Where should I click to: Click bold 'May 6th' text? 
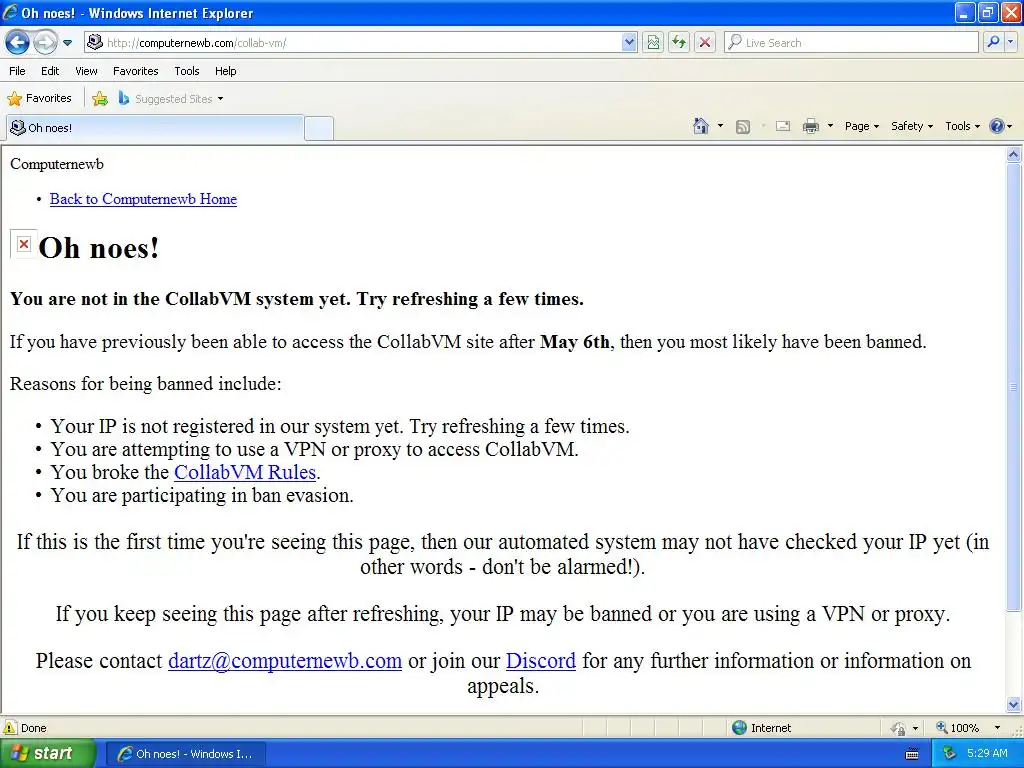575,342
